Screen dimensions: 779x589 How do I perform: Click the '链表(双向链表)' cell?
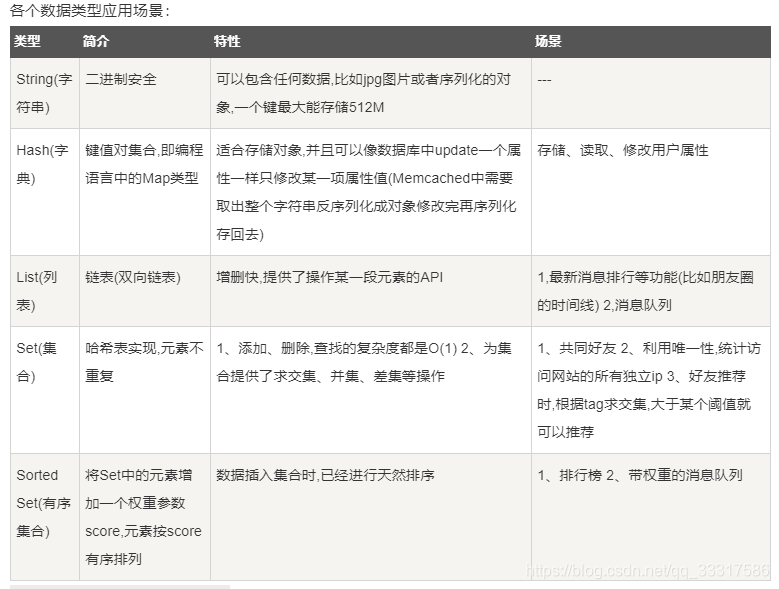coord(145,291)
